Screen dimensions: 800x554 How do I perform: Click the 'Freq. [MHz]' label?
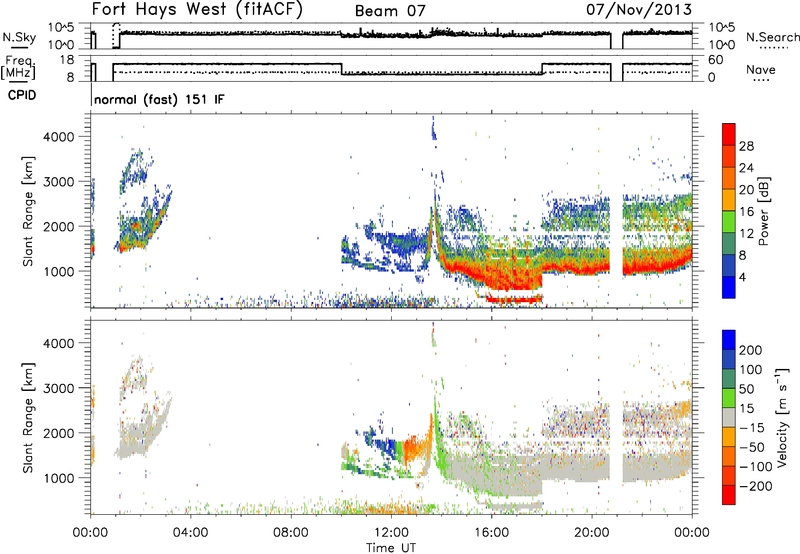(x=19, y=67)
